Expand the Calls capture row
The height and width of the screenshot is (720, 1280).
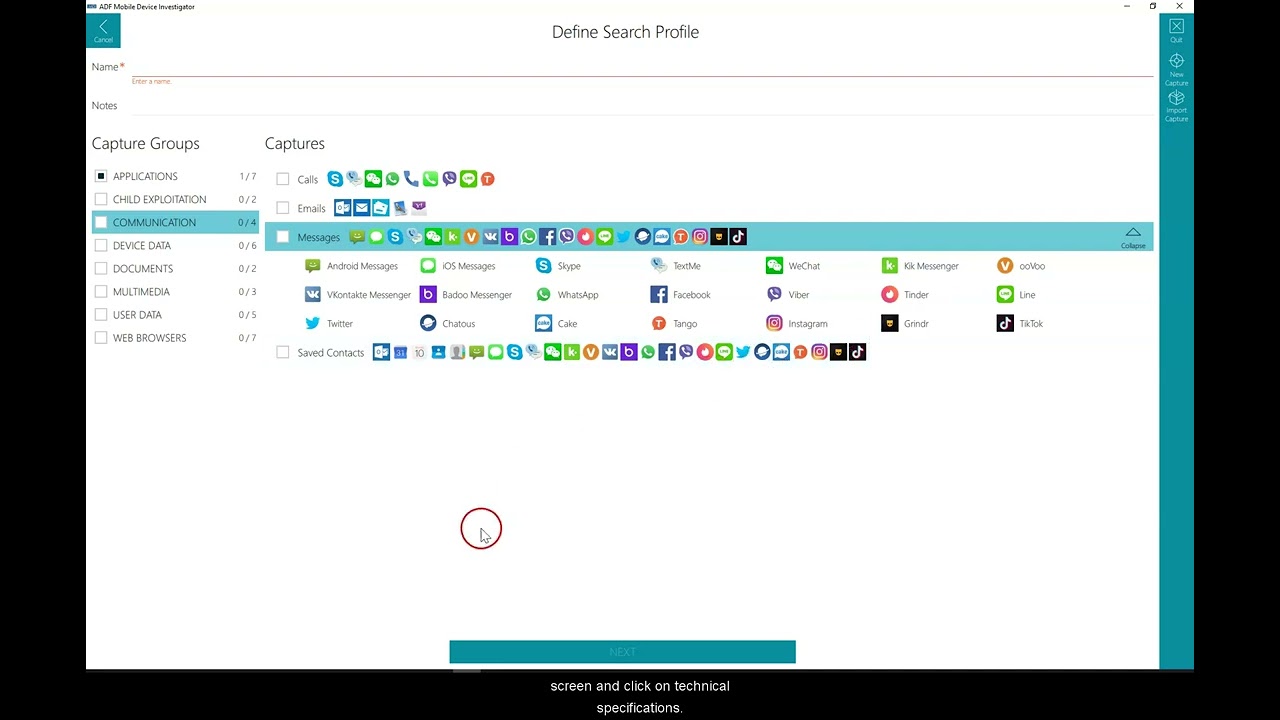coord(709,179)
